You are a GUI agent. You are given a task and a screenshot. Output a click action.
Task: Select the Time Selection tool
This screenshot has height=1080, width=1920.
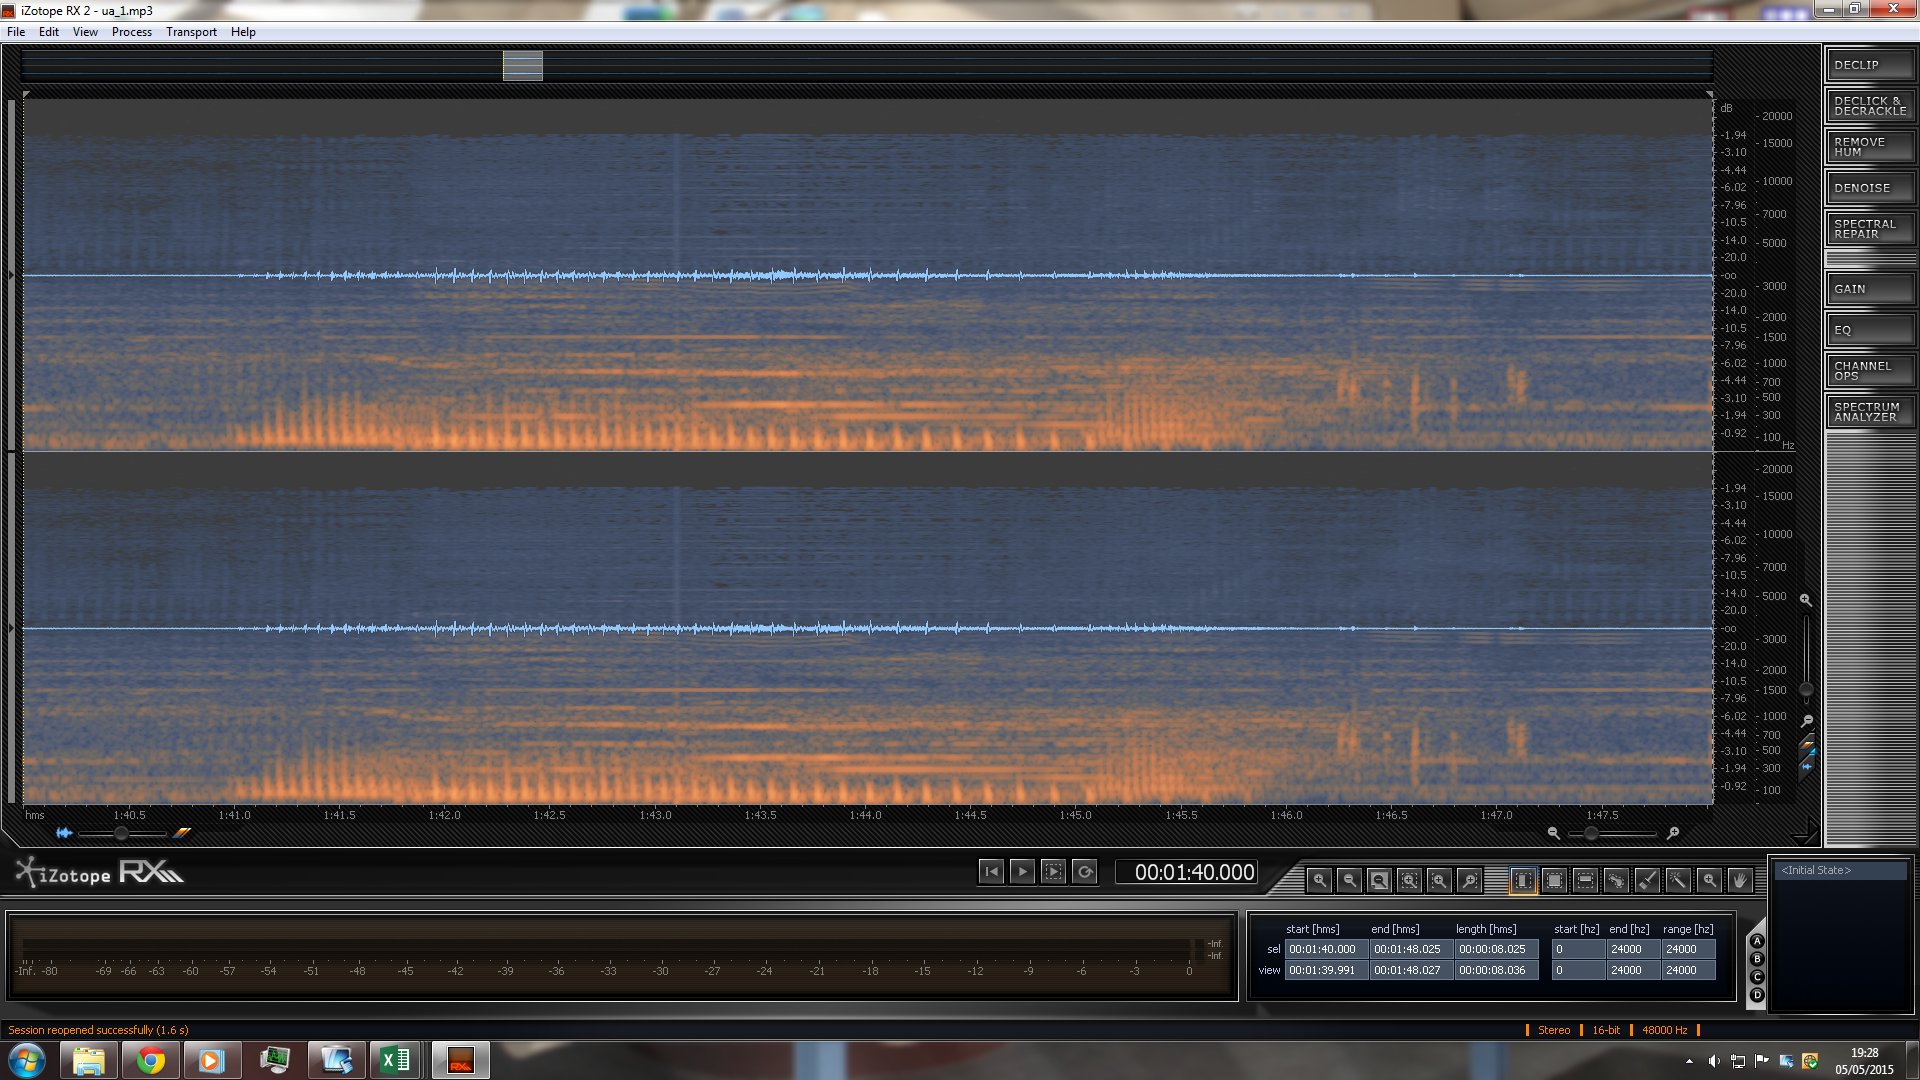tap(1523, 880)
